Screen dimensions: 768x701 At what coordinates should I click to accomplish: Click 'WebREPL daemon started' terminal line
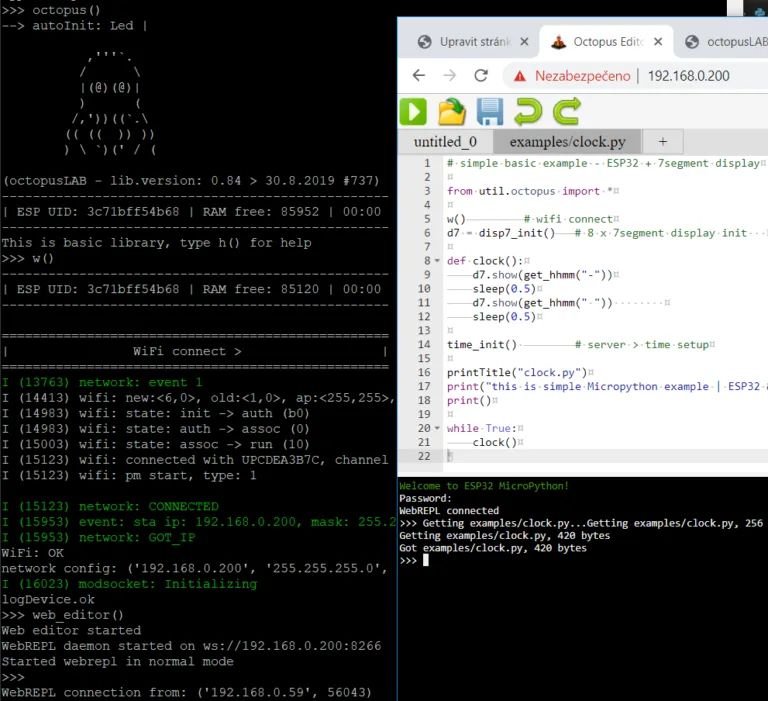pyautogui.click(x=191, y=646)
